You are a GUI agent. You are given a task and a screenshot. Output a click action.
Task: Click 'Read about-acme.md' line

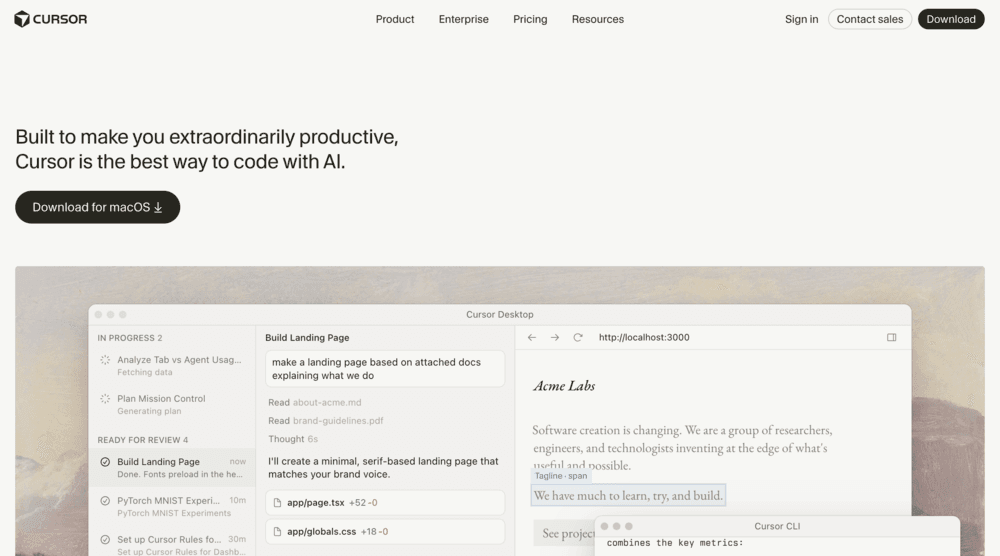[x=315, y=402]
